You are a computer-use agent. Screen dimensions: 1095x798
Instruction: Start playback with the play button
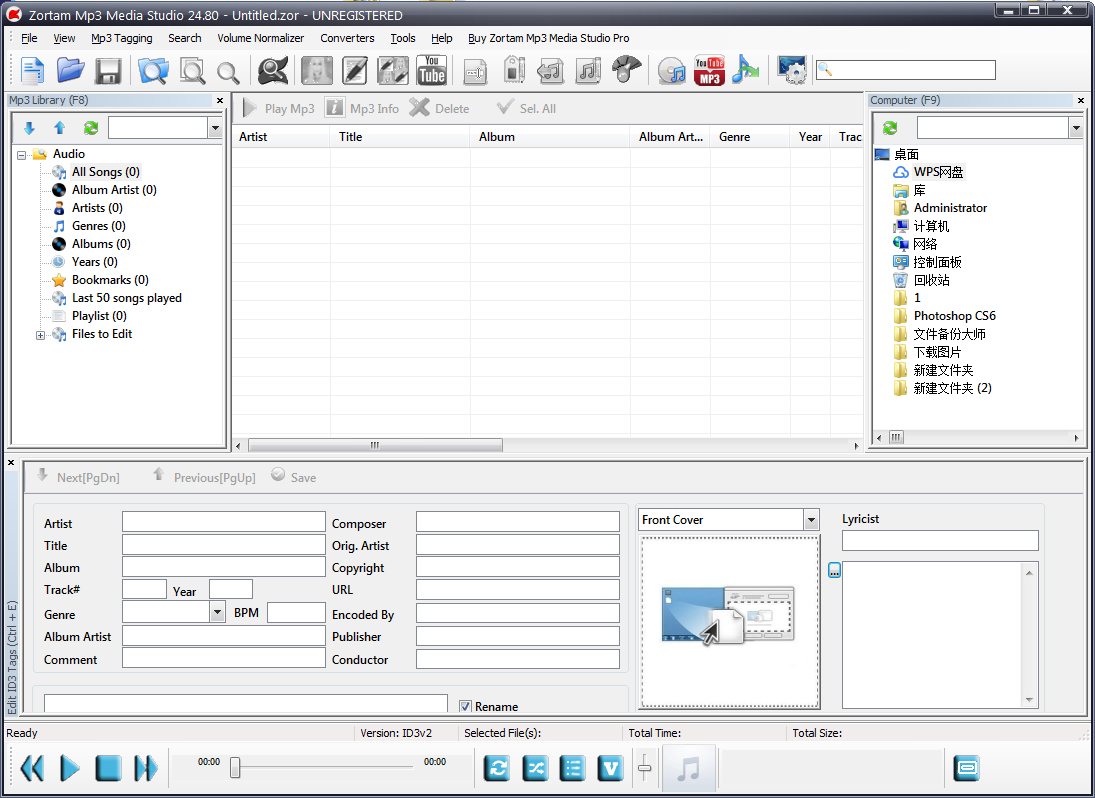tap(70, 768)
